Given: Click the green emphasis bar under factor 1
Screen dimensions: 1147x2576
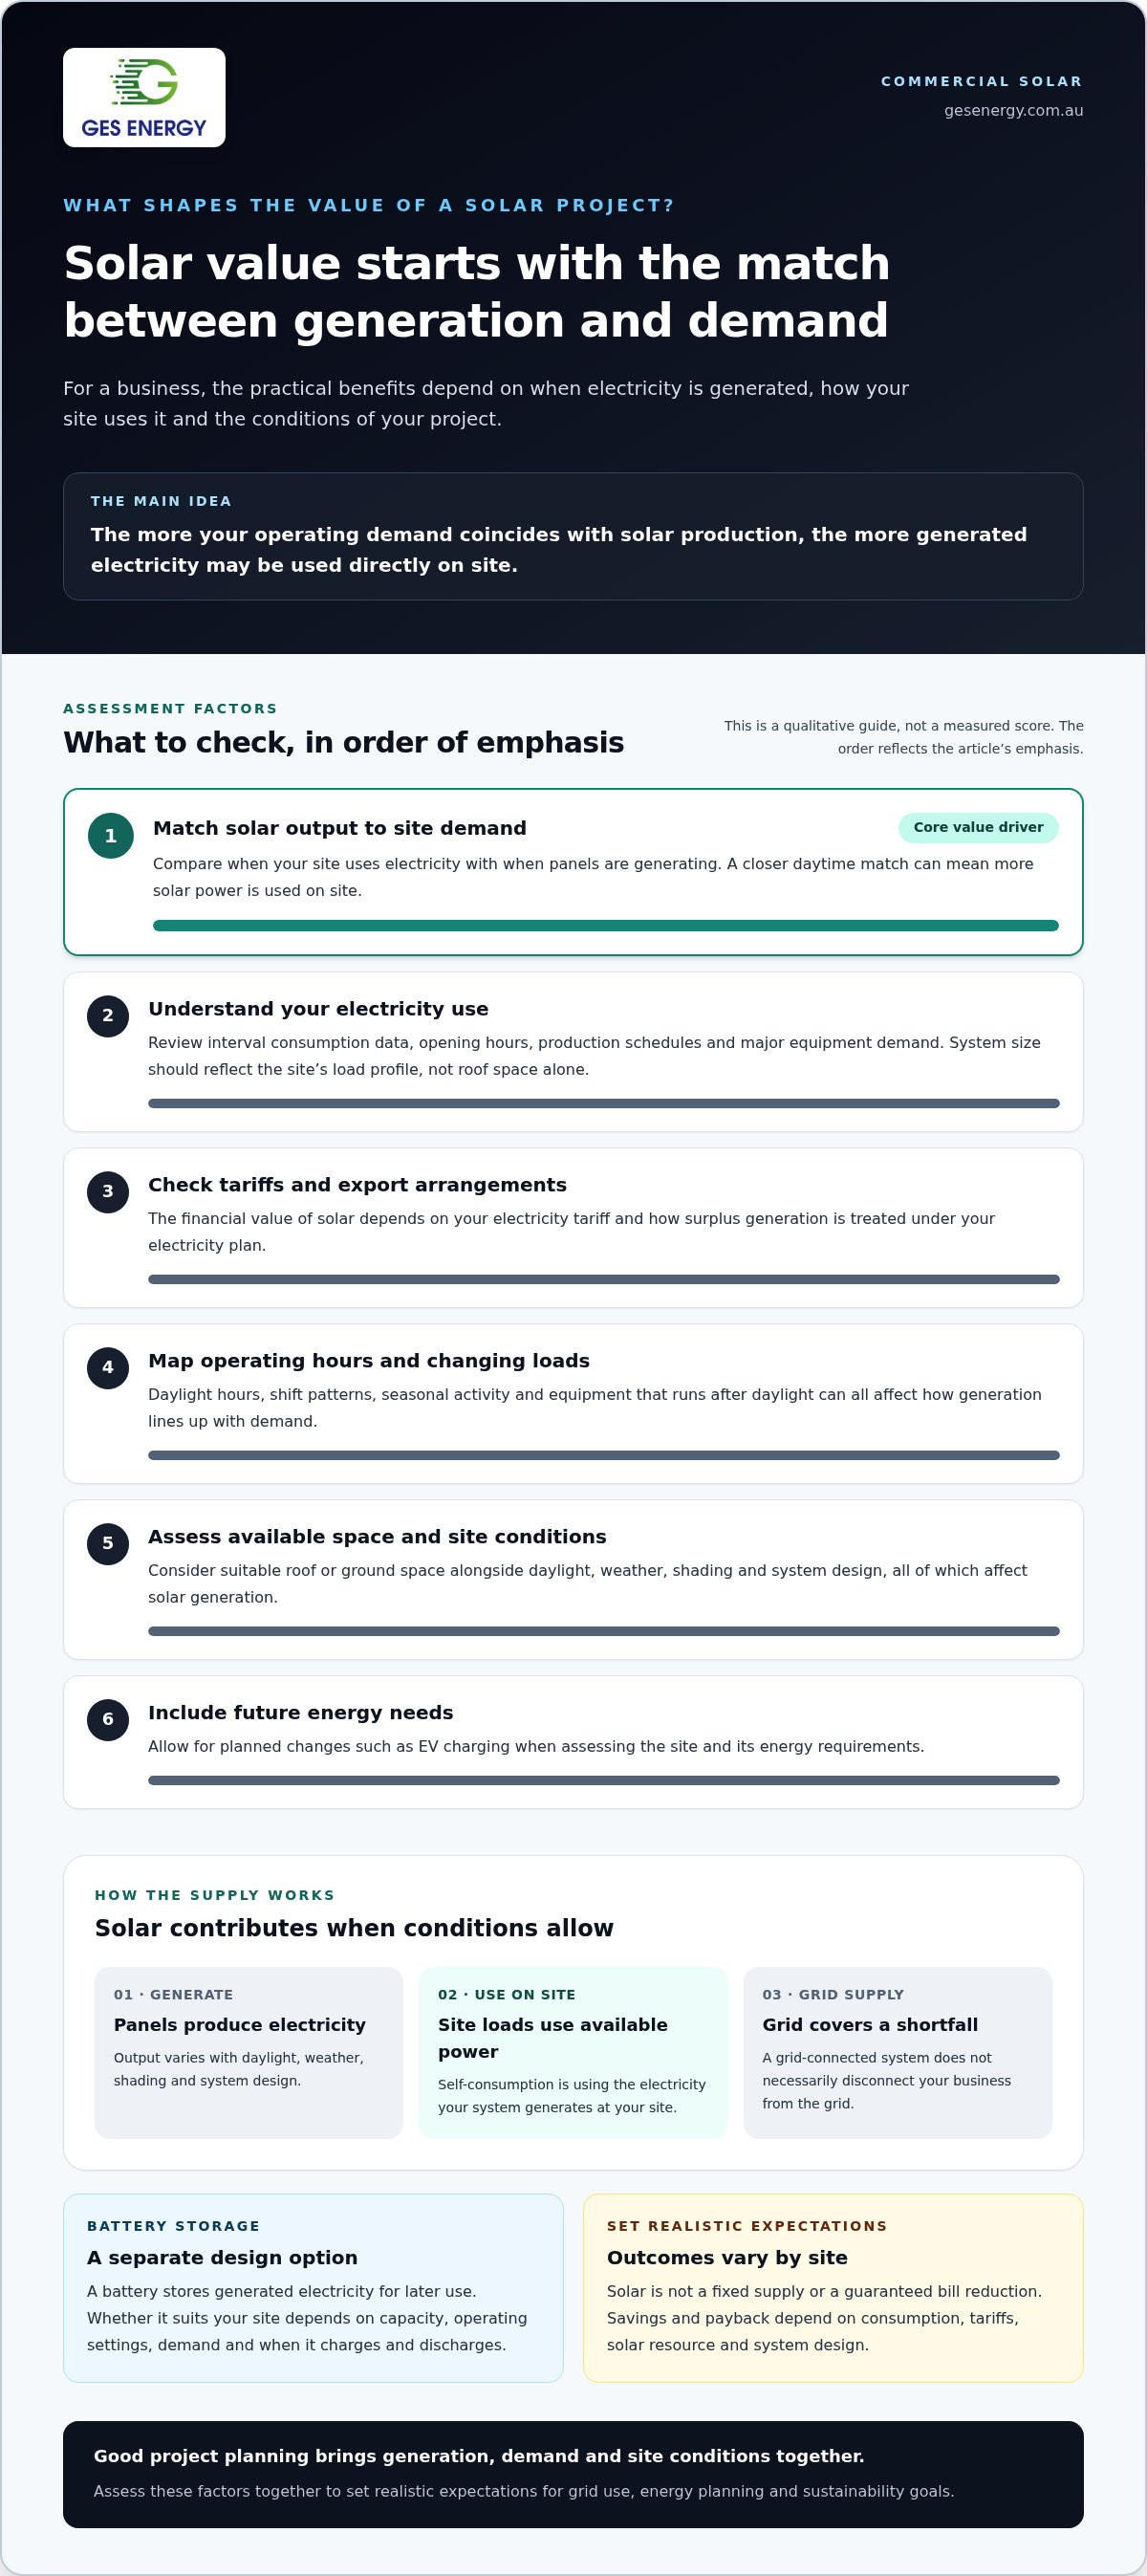Looking at the screenshot, I should pyautogui.click(x=606, y=926).
